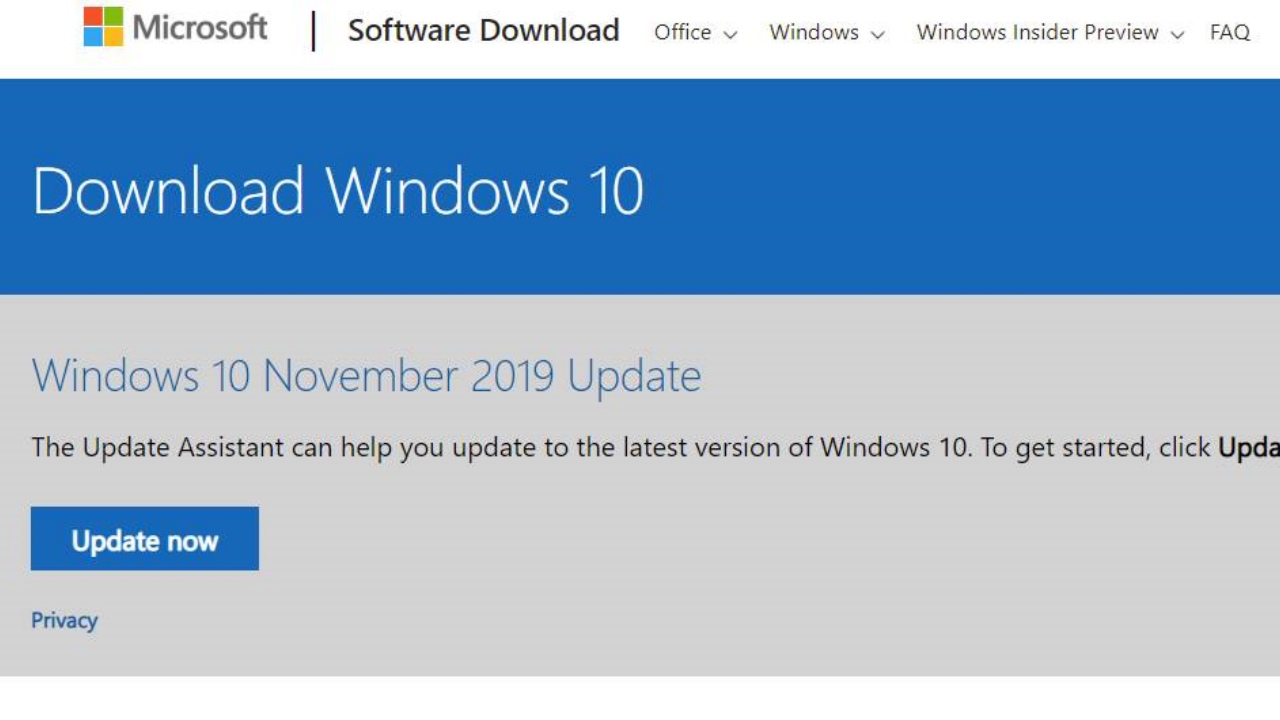Click the Office chevron arrow
This screenshot has height=720, width=1280.
(730, 33)
